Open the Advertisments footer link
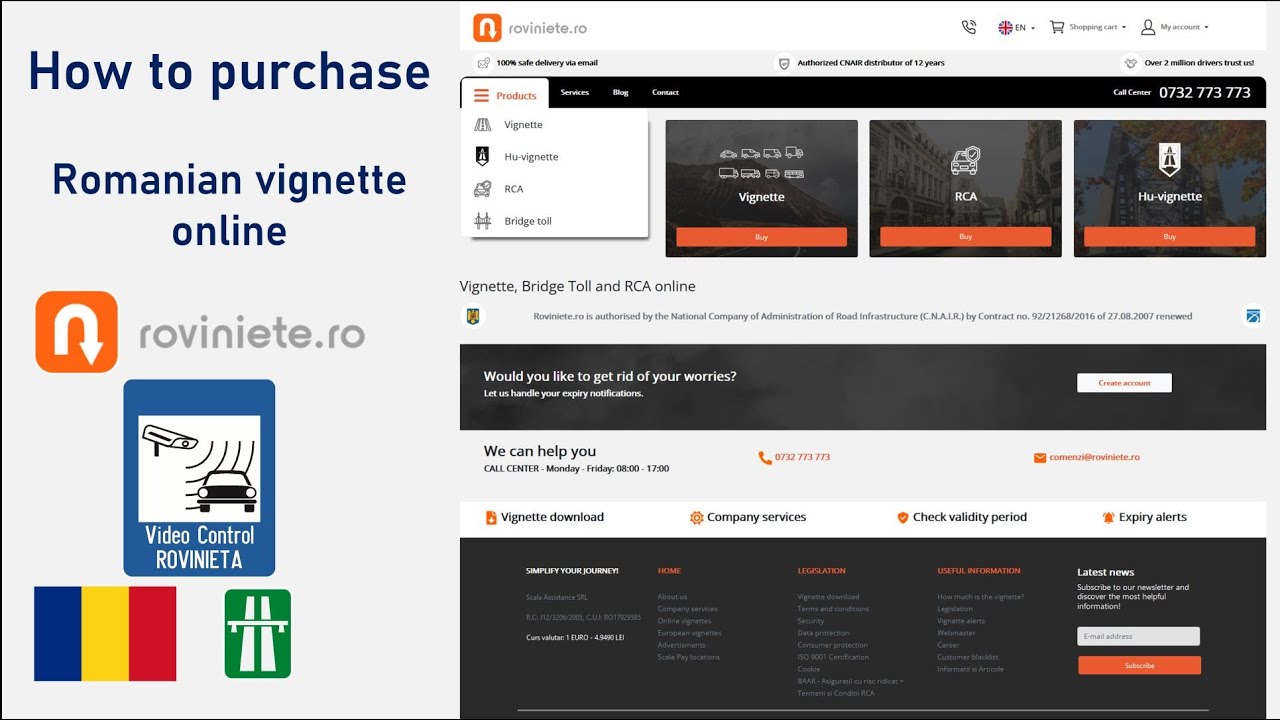The height and width of the screenshot is (720, 1280). click(681, 645)
